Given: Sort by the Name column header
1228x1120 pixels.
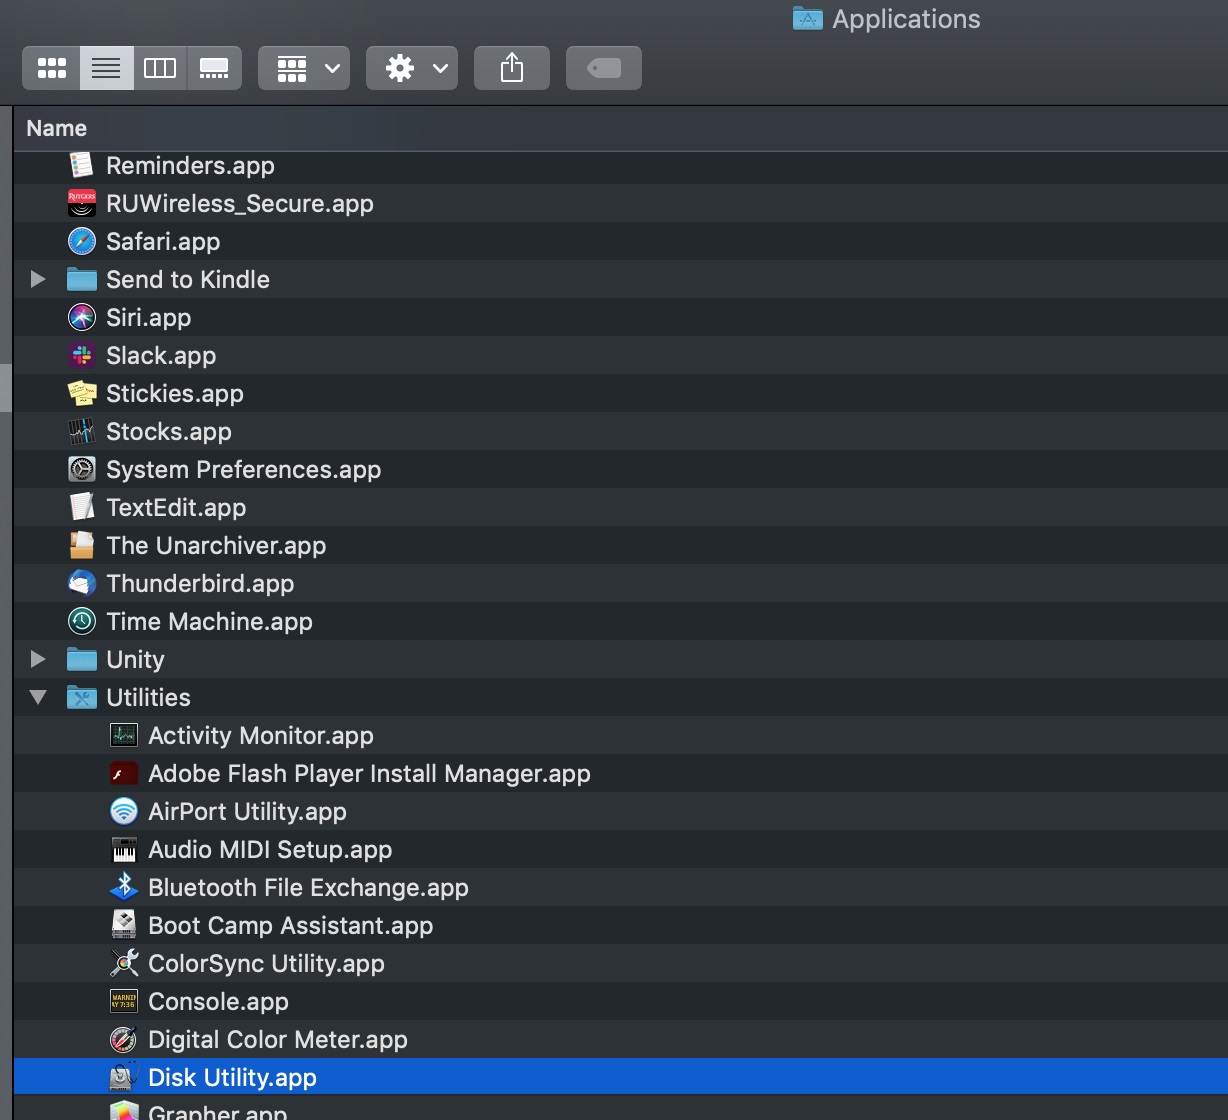Looking at the screenshot, I should [x=57, y=128].
